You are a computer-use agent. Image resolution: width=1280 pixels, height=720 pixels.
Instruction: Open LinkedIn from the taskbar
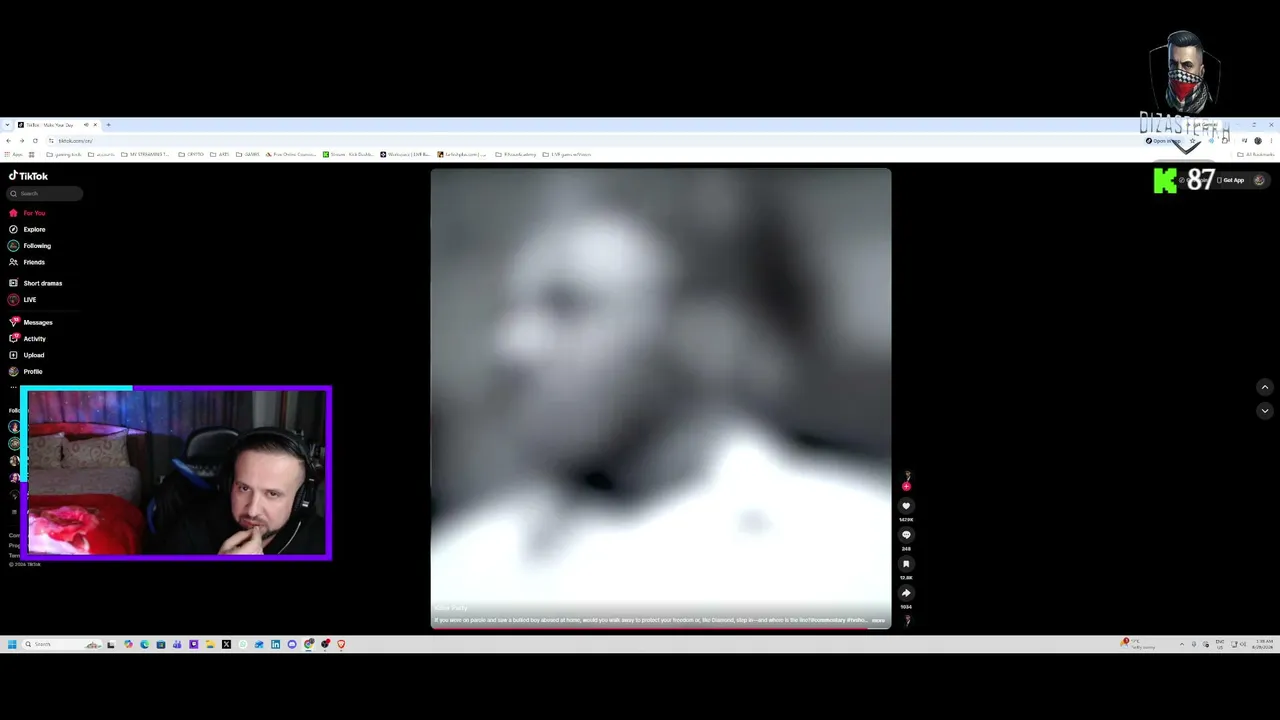pos(275,644)
